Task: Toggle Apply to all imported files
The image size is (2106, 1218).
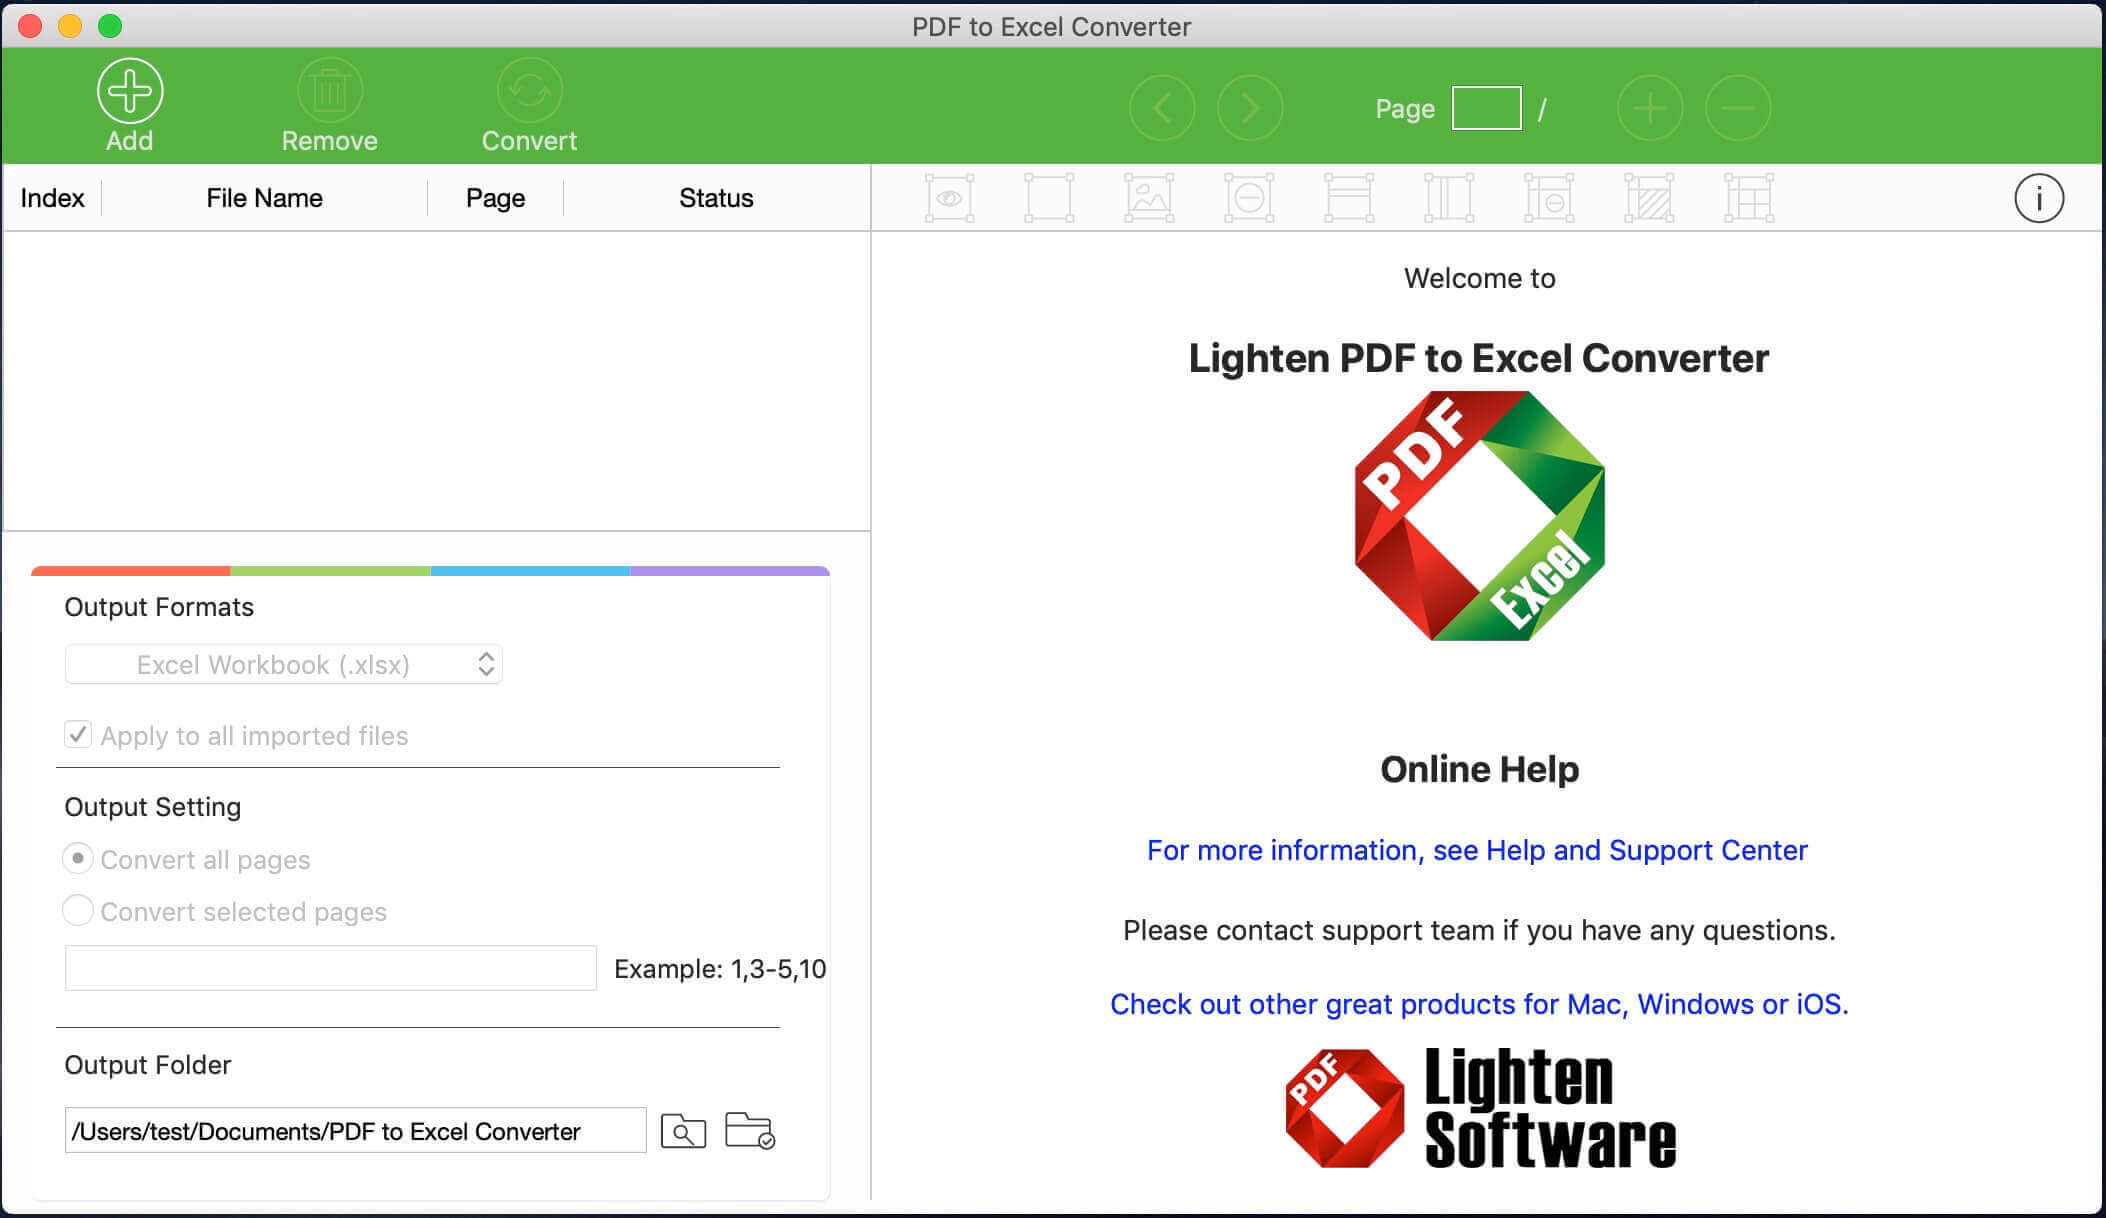Action: [x=78, y=735]
